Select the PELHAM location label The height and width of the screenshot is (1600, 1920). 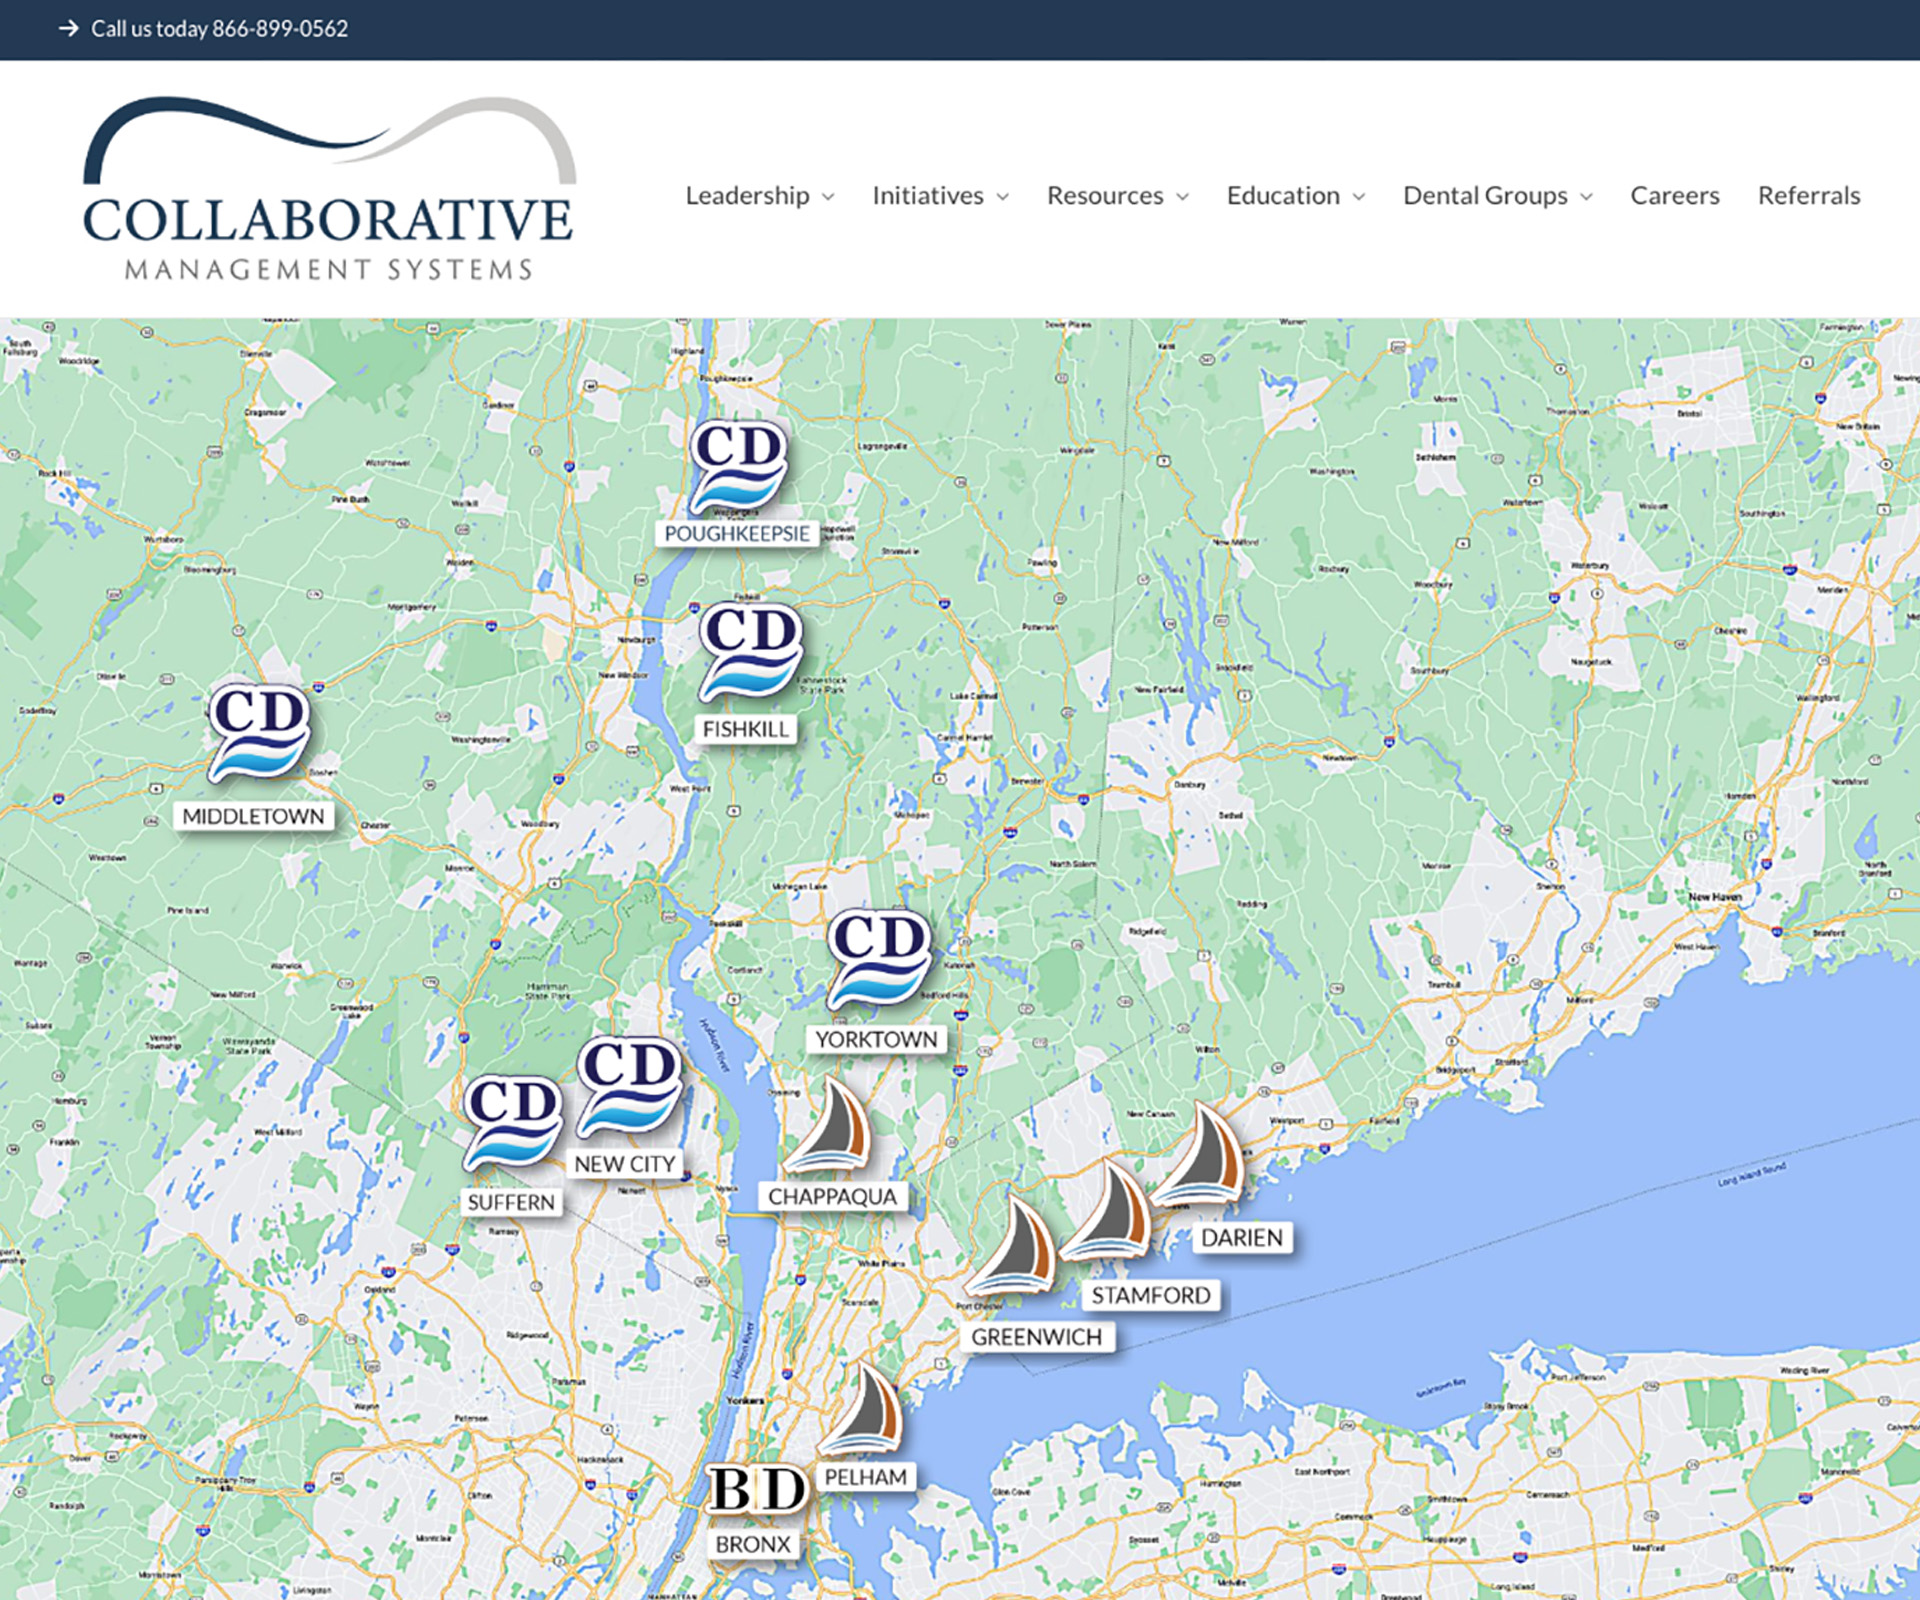coord(866,1478)
